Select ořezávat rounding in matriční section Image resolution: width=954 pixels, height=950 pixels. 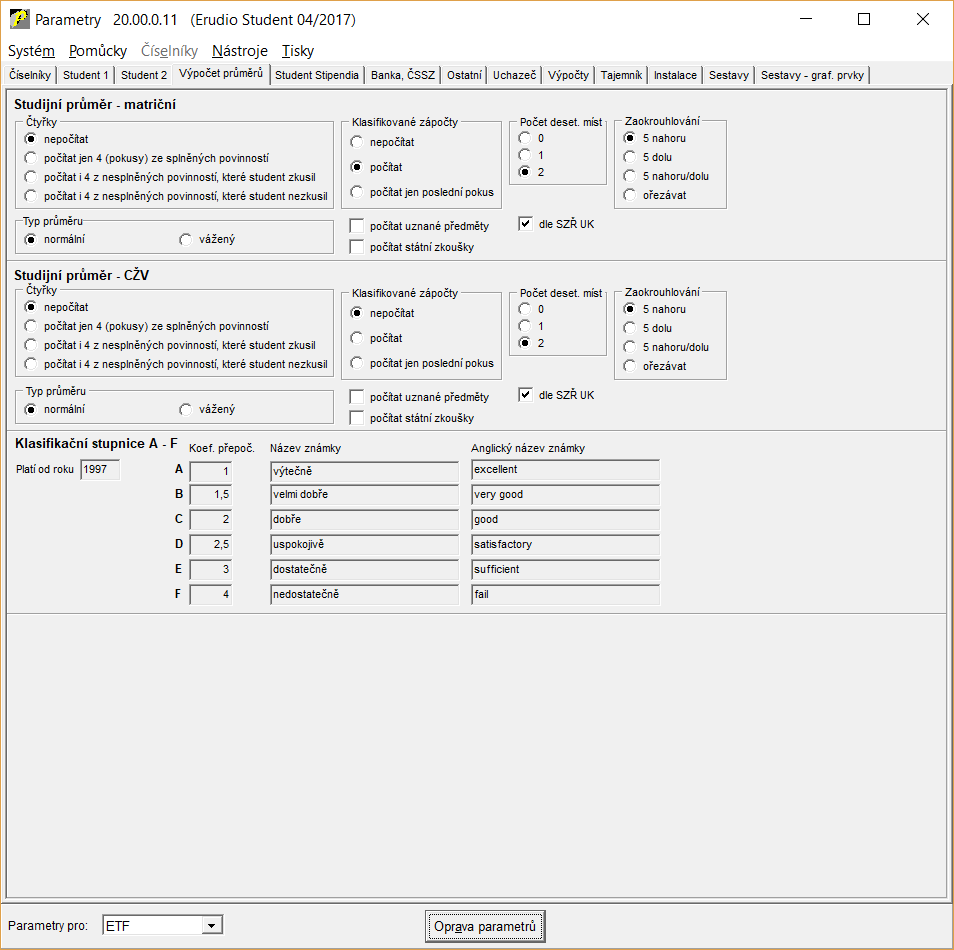pos(629,195)
